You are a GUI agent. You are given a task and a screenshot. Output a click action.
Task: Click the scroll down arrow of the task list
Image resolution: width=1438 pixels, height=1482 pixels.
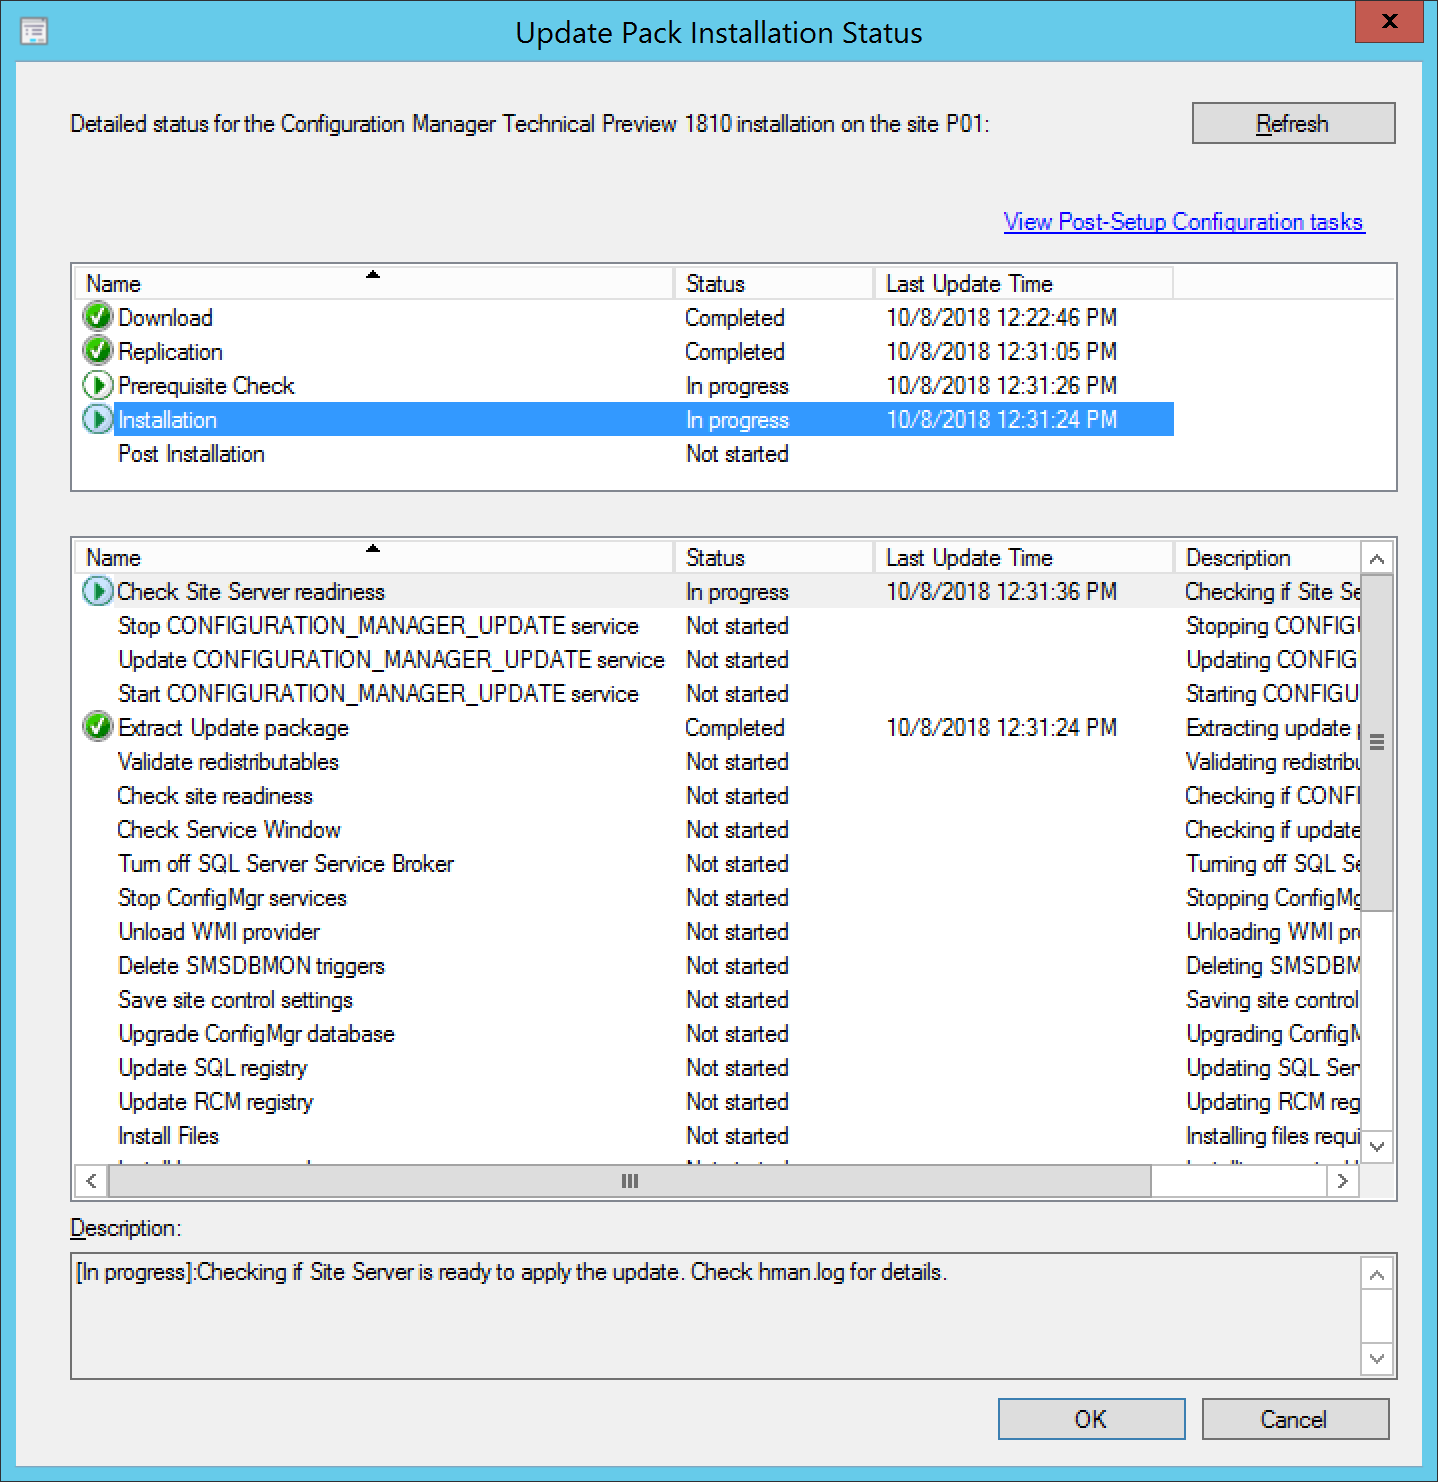pyautogui.click(x=1377, y=1146)
